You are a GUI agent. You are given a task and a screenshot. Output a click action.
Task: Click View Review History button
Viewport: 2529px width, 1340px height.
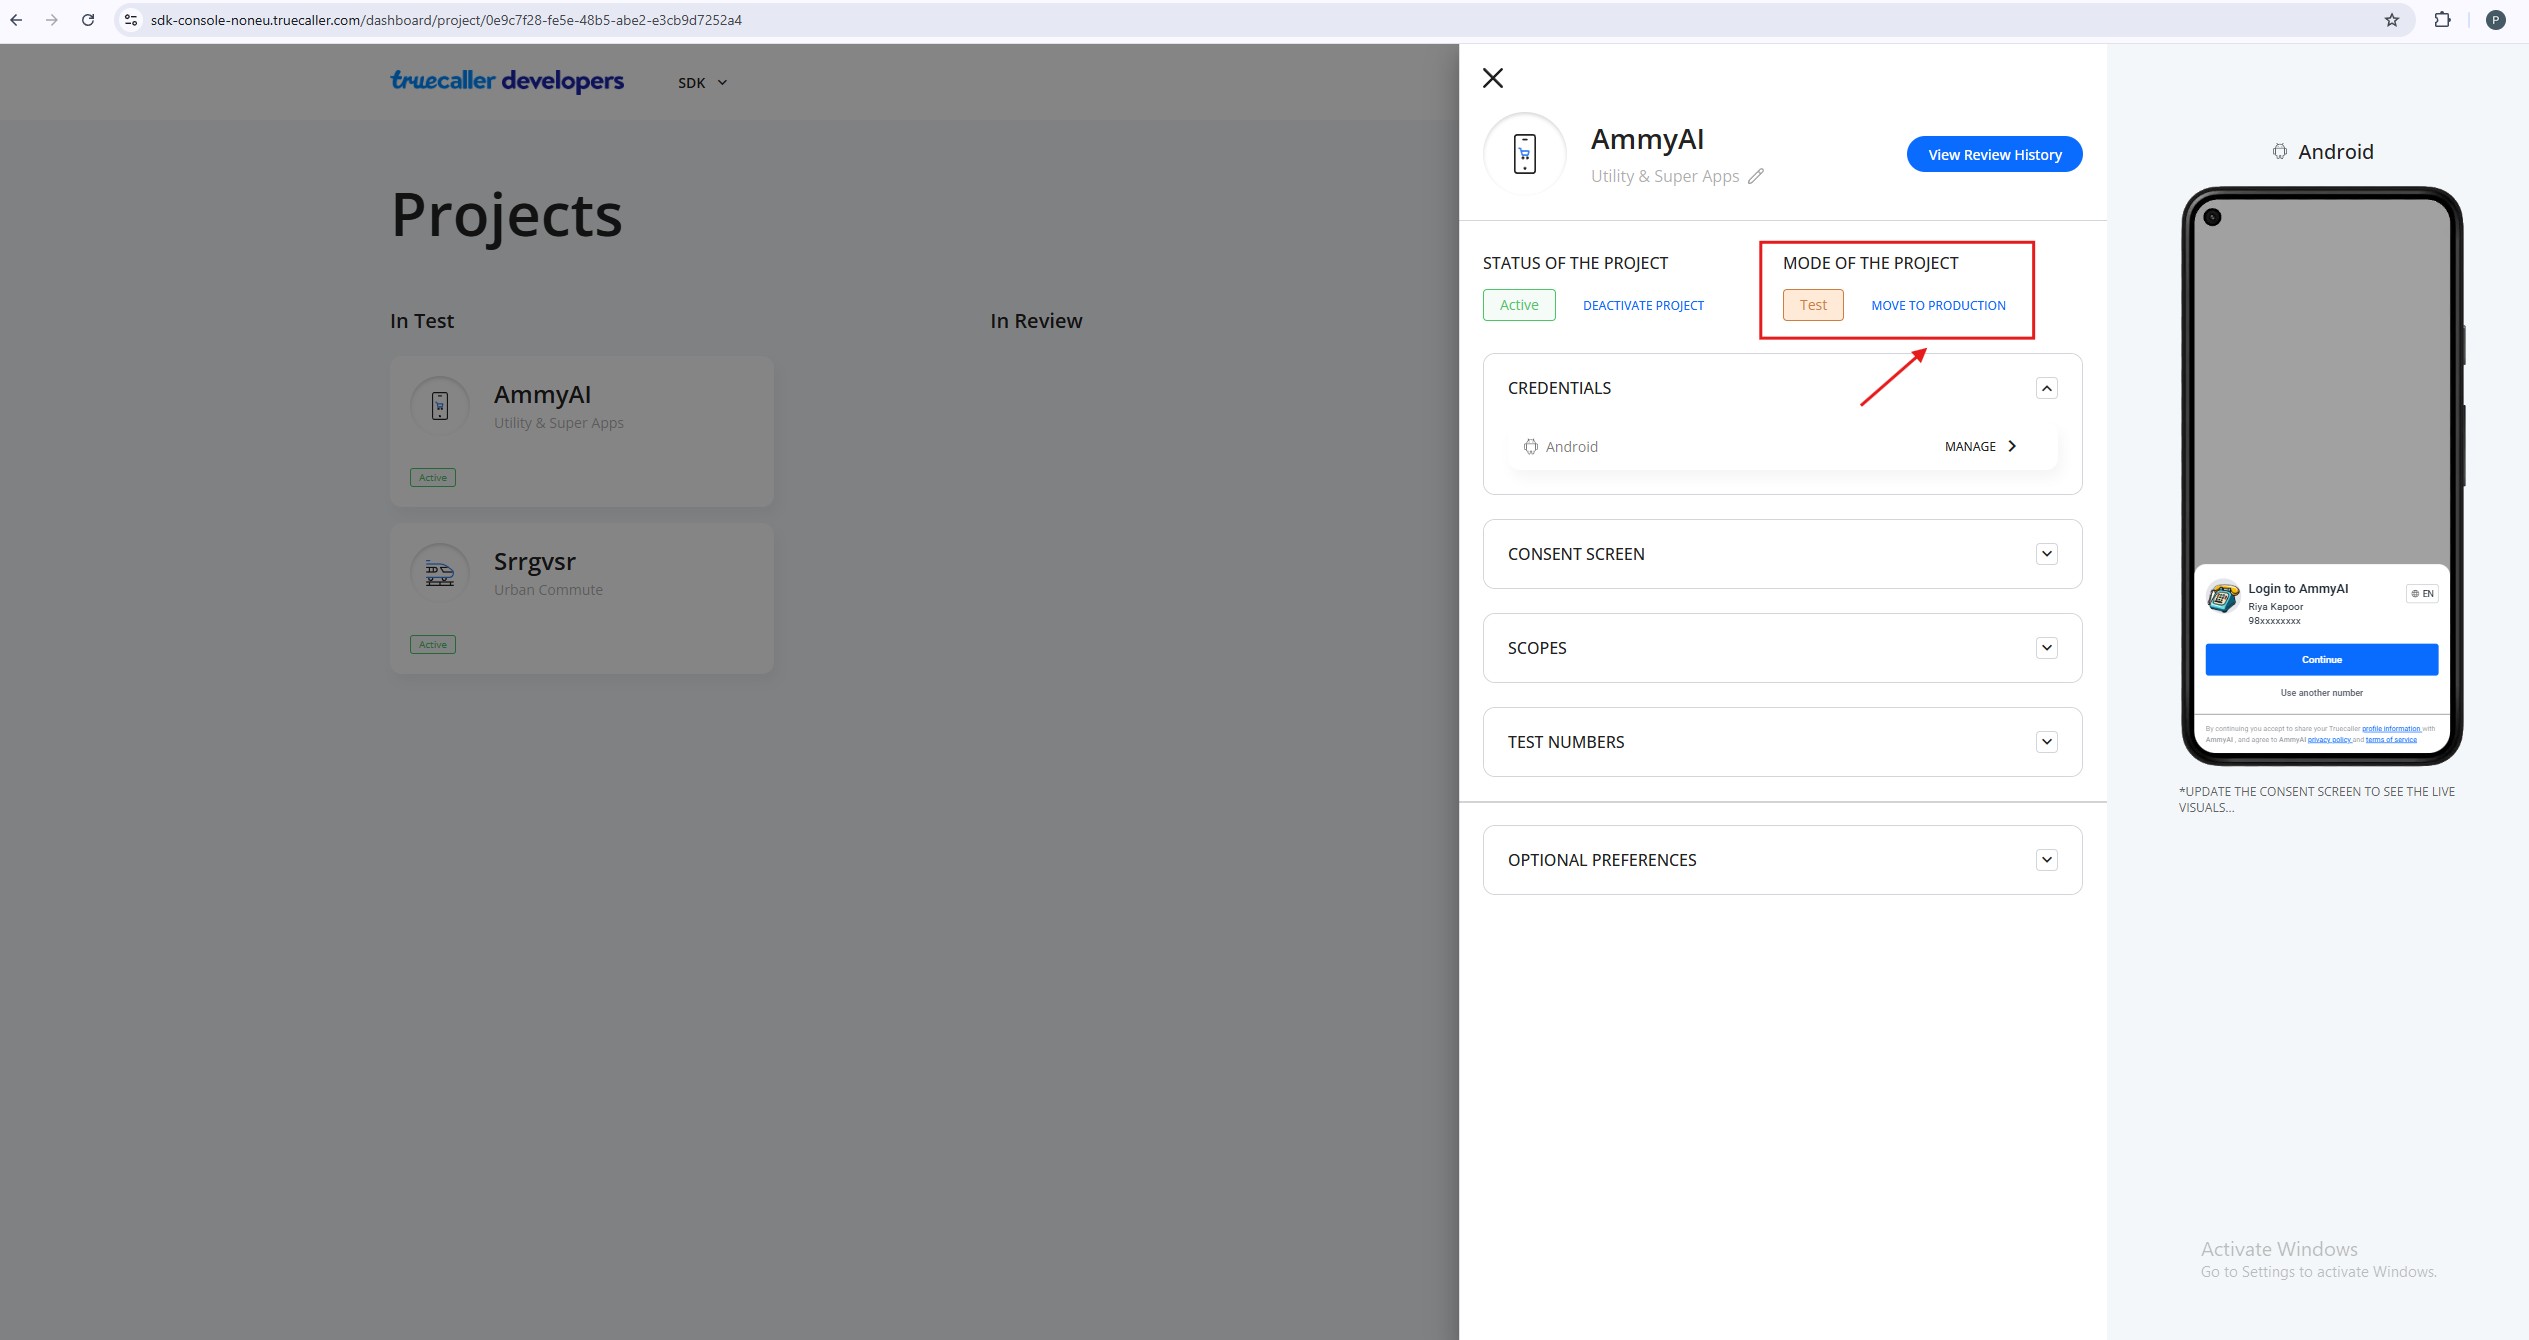pyautogui.click(x=1994, y=155)
